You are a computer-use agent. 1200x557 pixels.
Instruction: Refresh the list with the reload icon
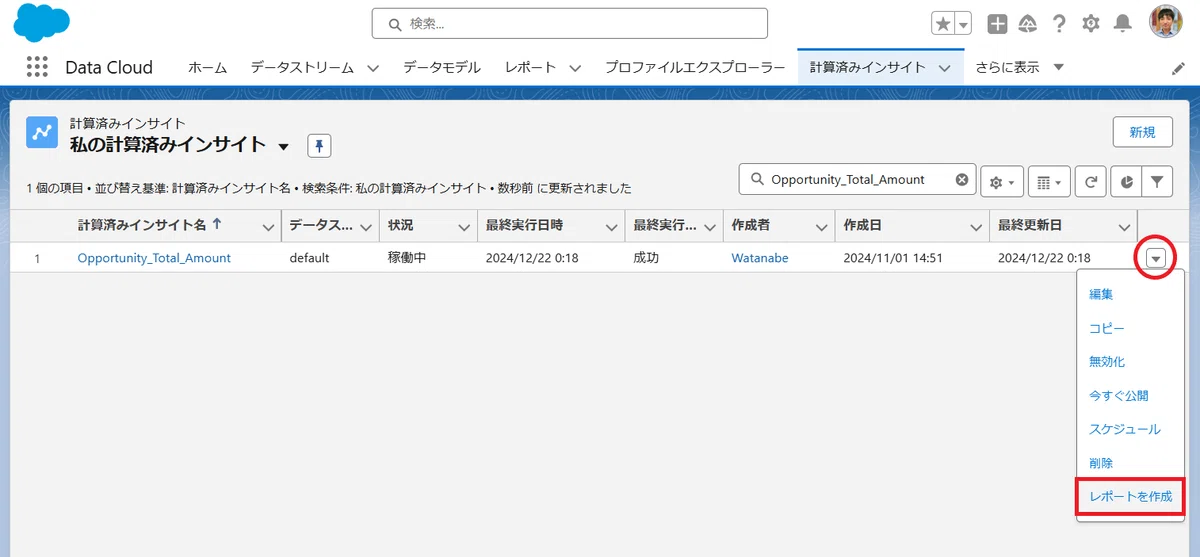click(x=1092, y=182)
